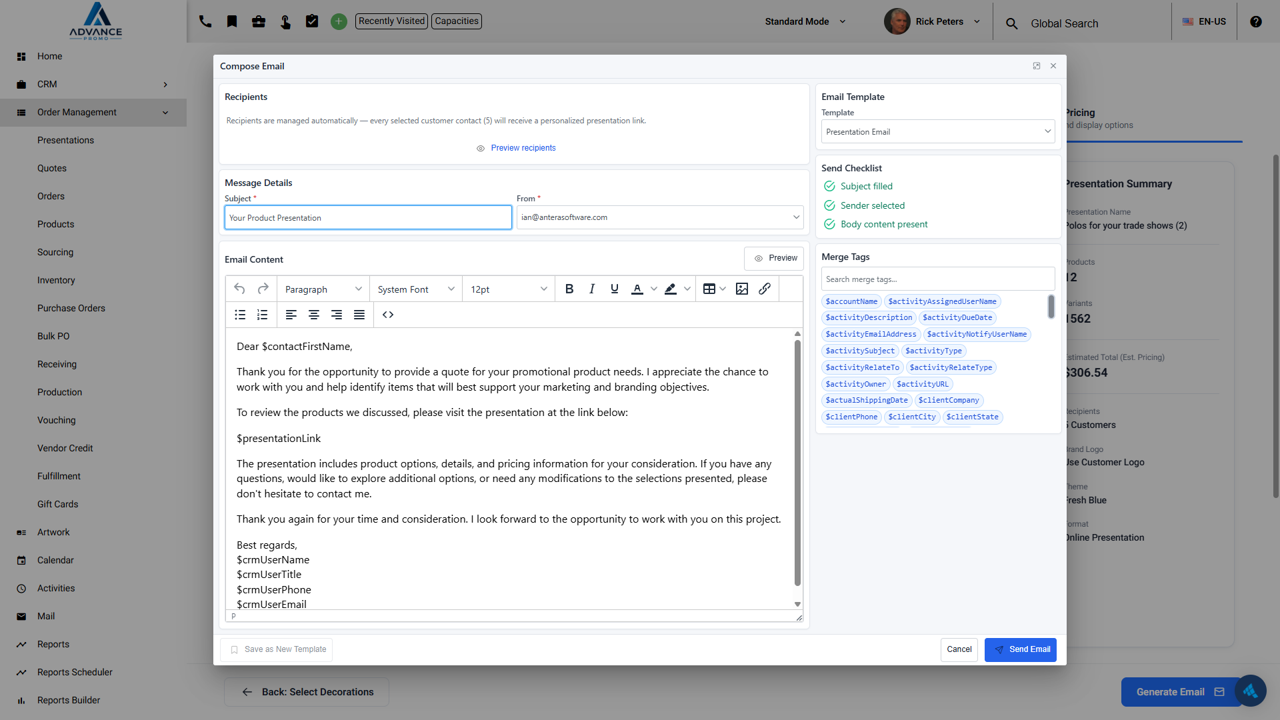The height and width of the screenshot is (720, 1280).
Task: Insert the $clientCompany merge tag
Action: point(949,400)
